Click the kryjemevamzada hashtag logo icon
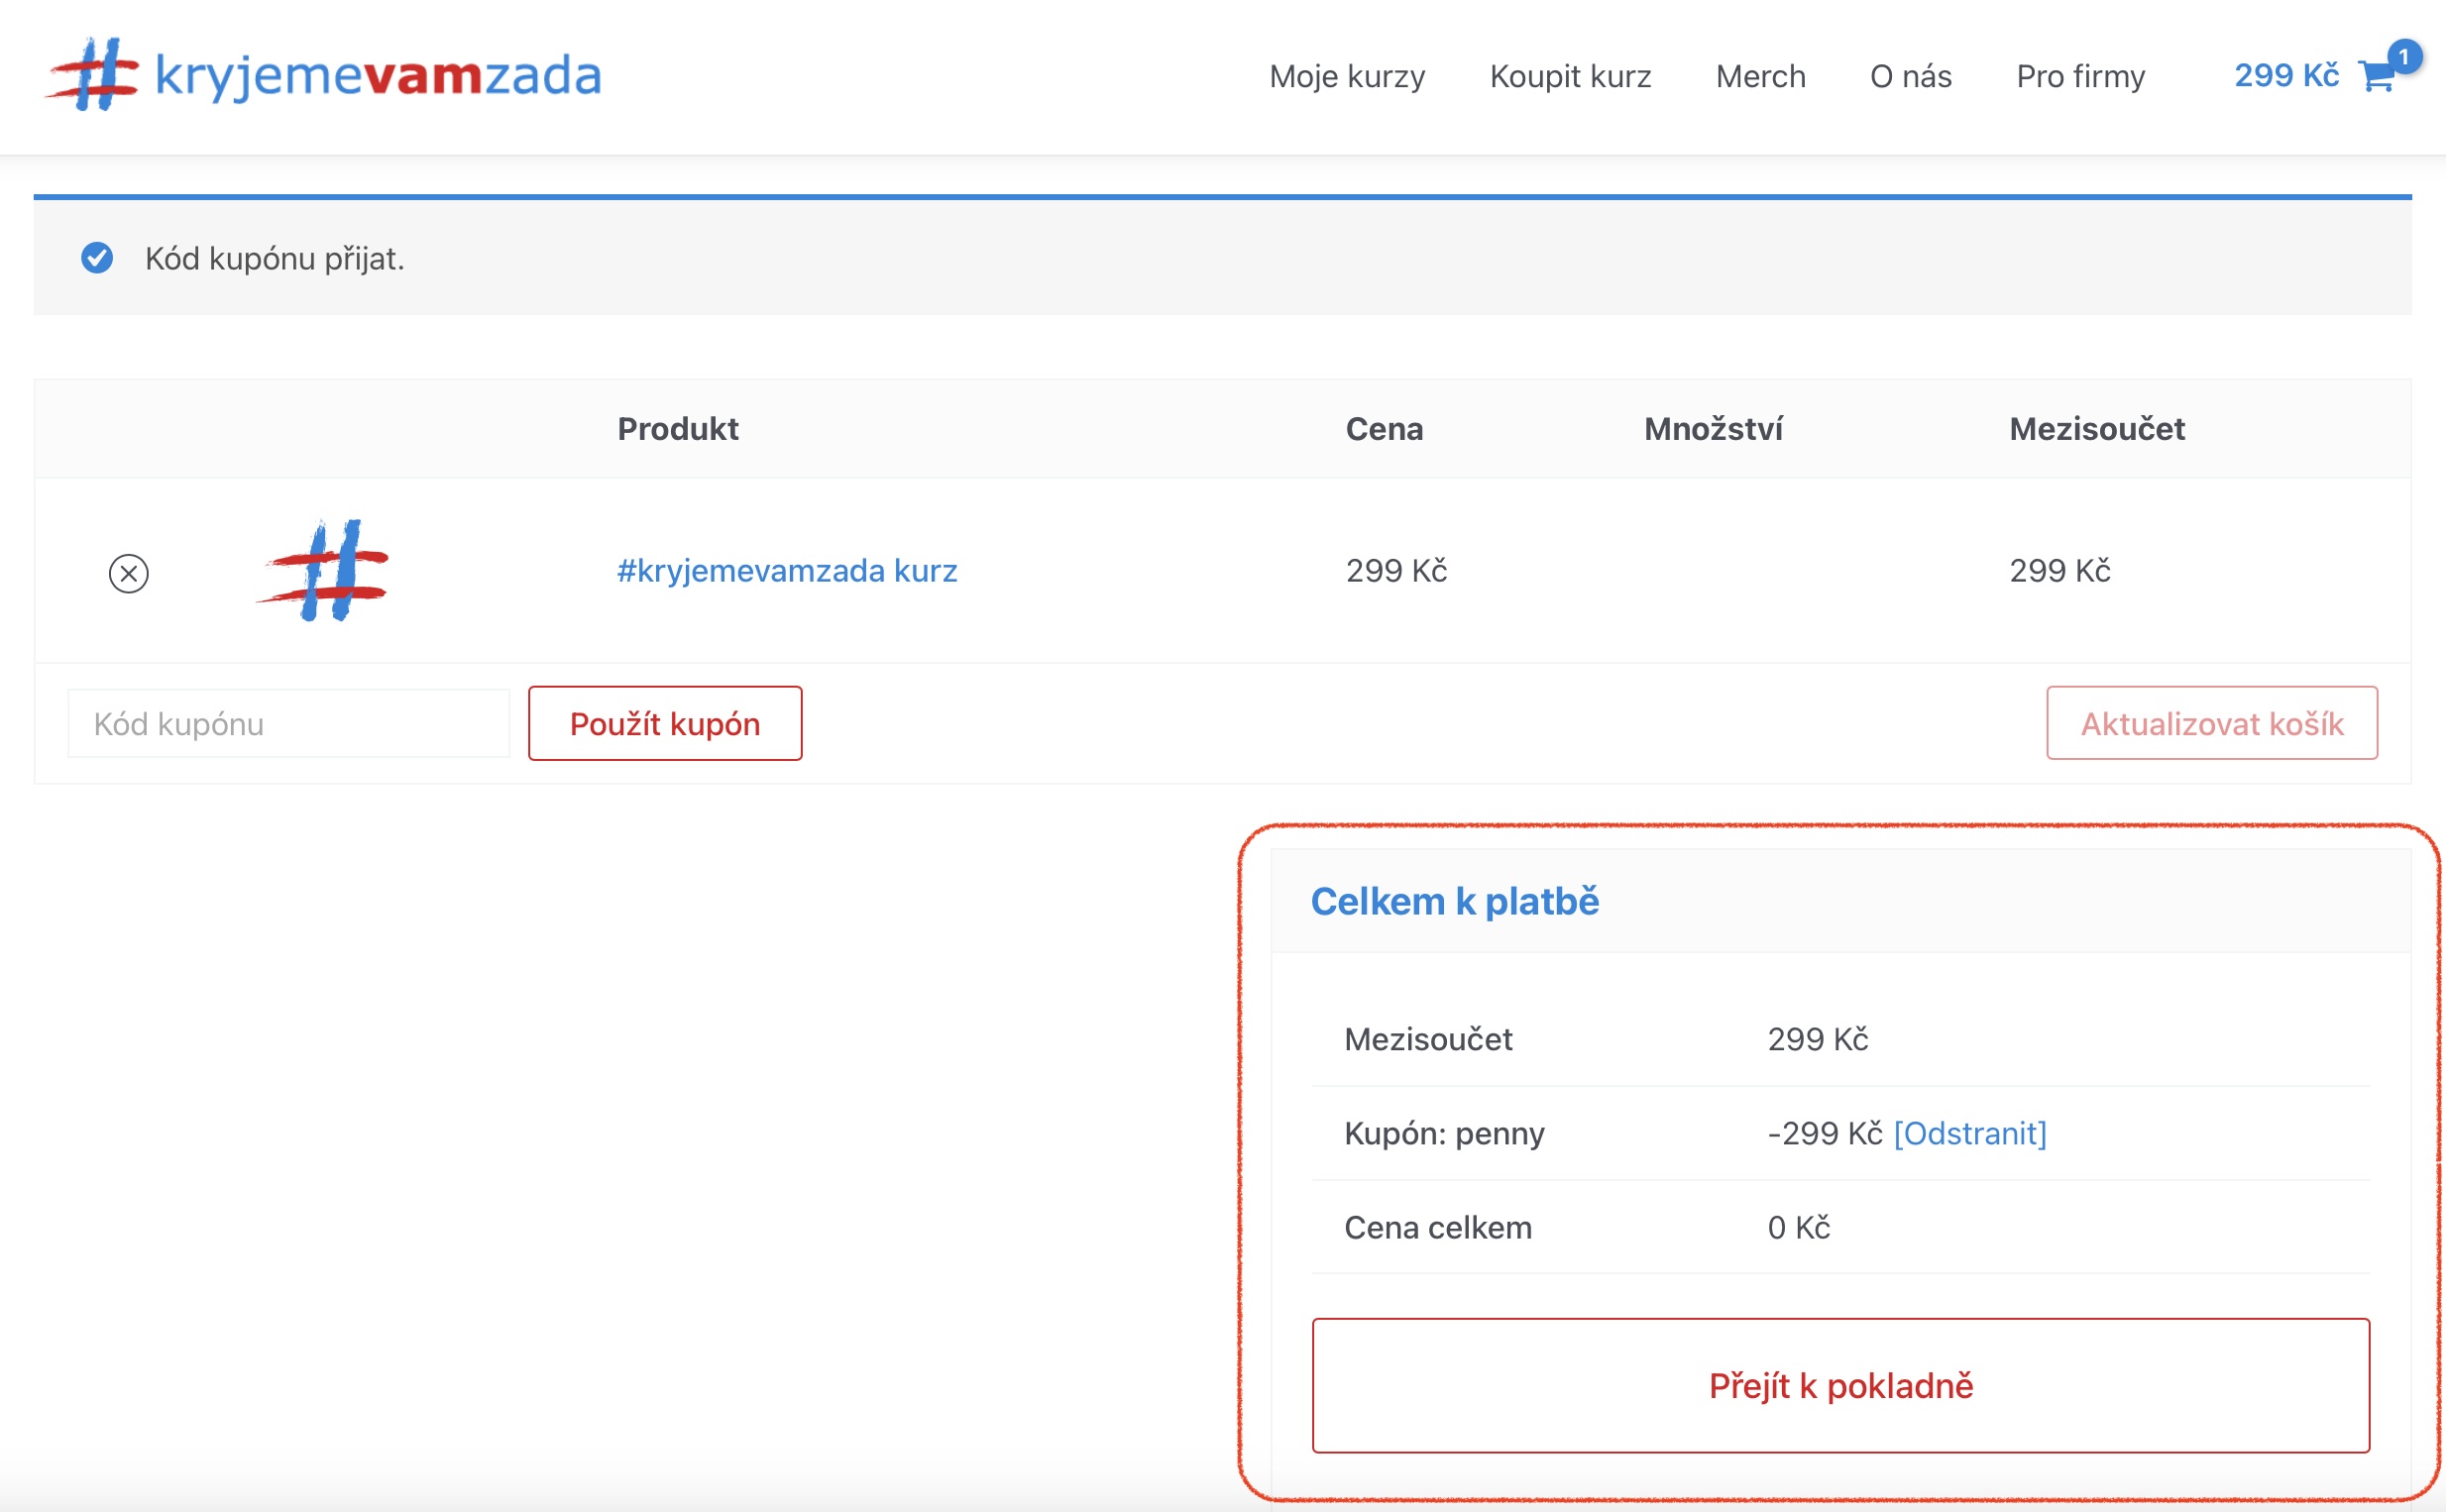The height and width of the screenshot is (1512, 2446). coord(93,74)
